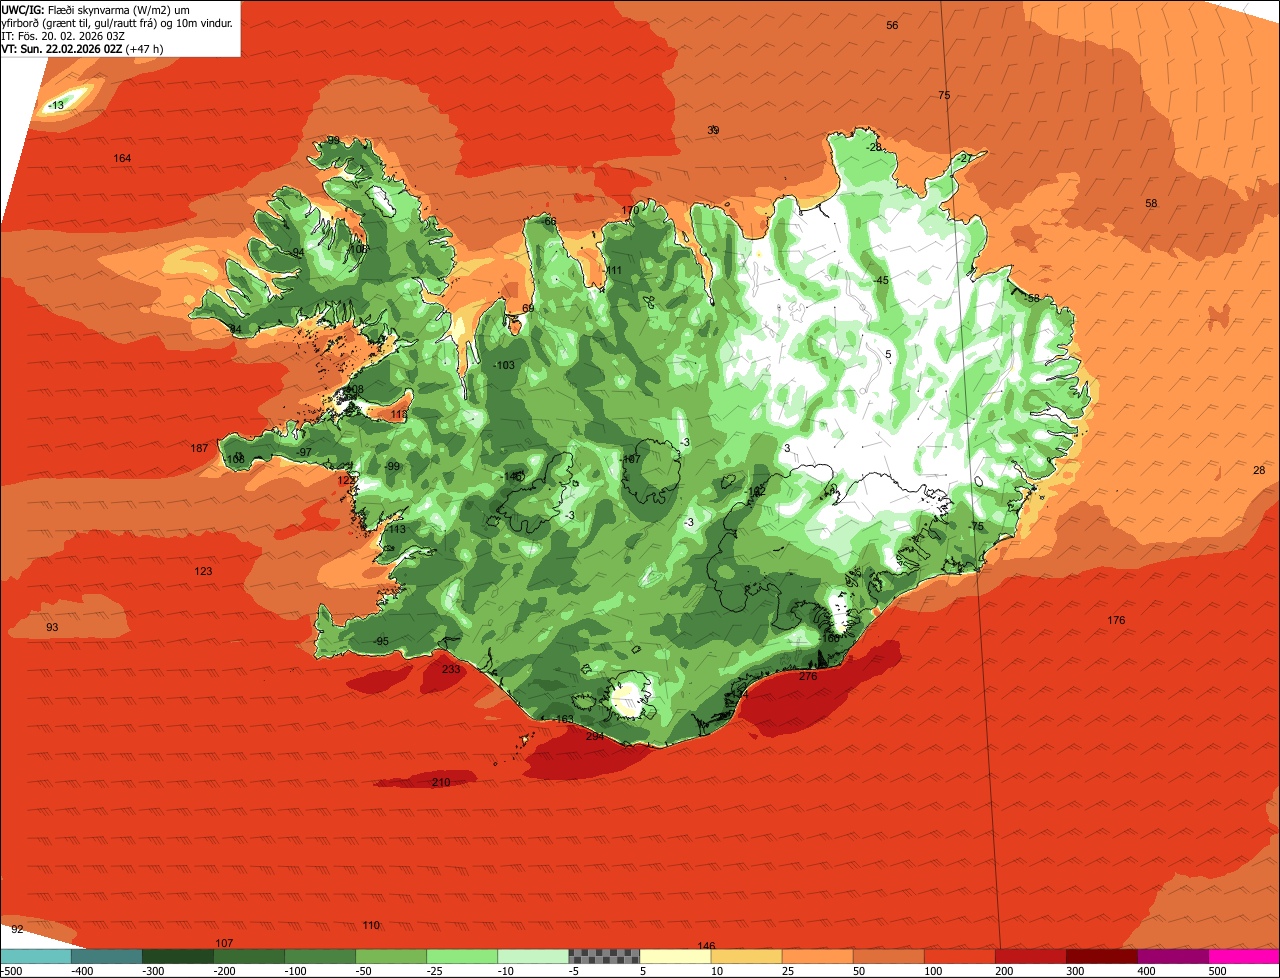Click the '28' value over the sea
Screen dimensions: 1280x978
click(1259, 470)
